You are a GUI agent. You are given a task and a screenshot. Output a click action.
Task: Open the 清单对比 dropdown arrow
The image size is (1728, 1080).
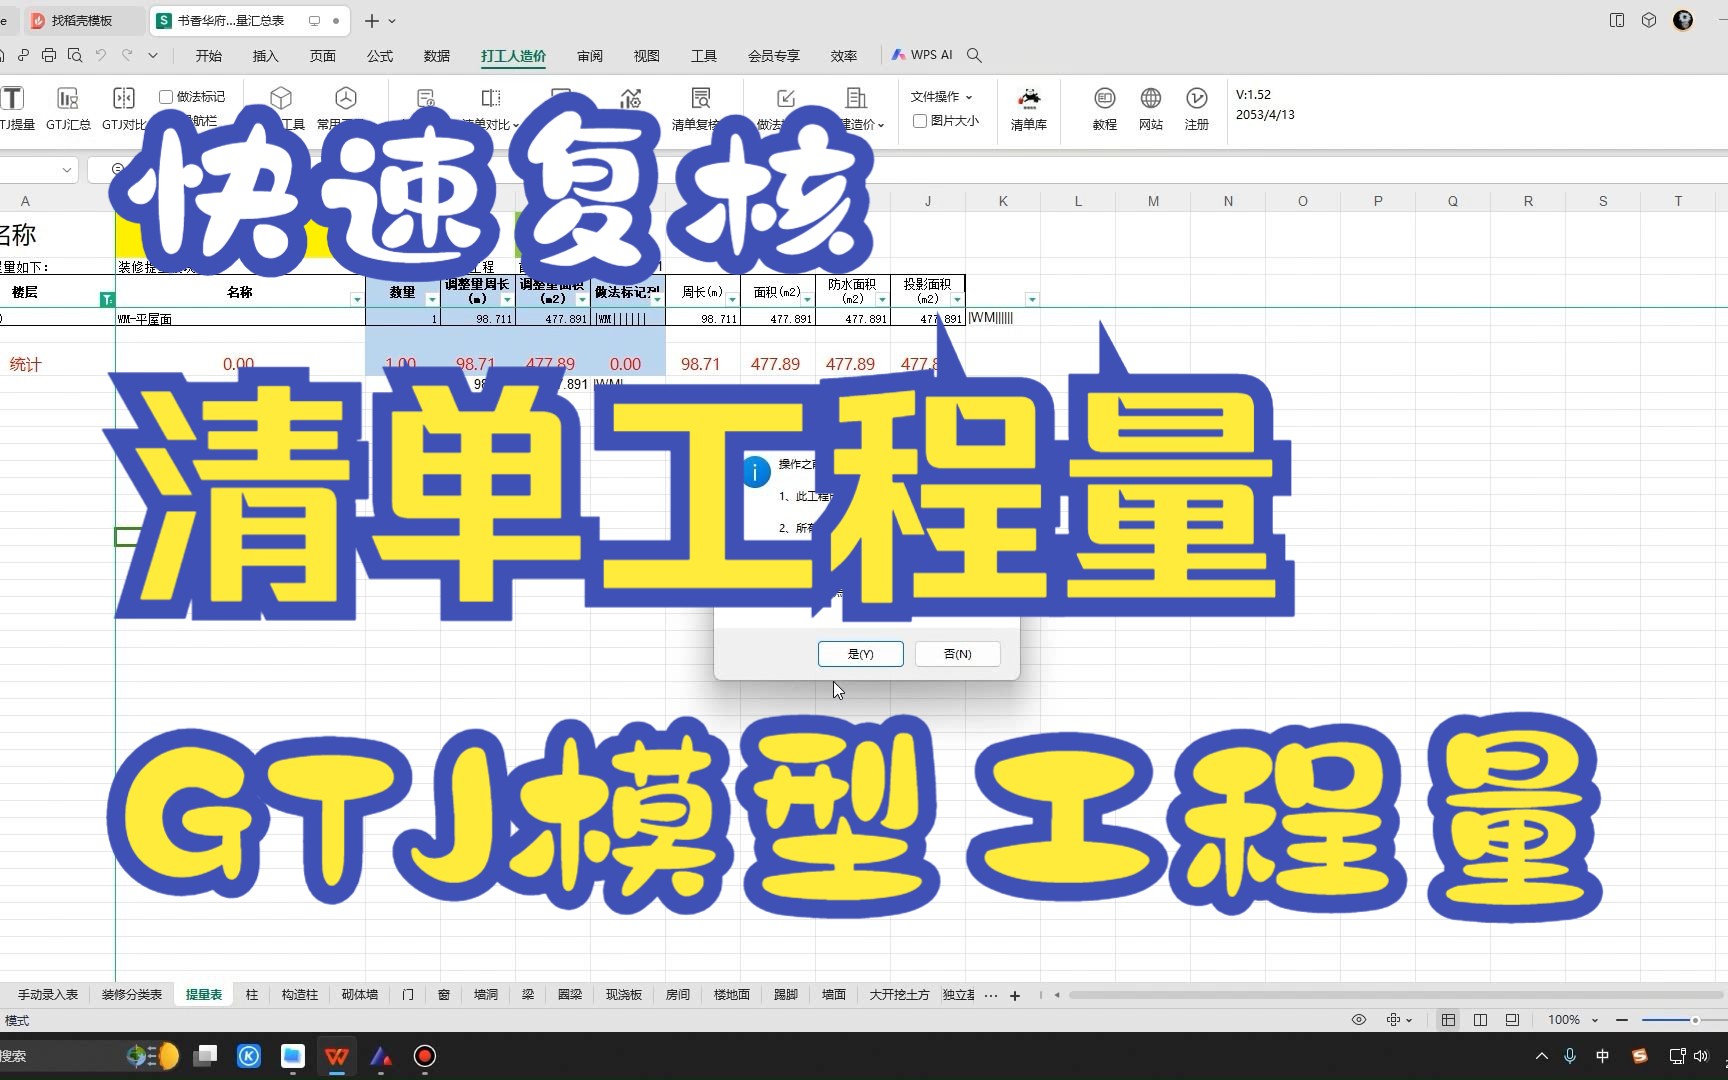[x=516, y=124]
